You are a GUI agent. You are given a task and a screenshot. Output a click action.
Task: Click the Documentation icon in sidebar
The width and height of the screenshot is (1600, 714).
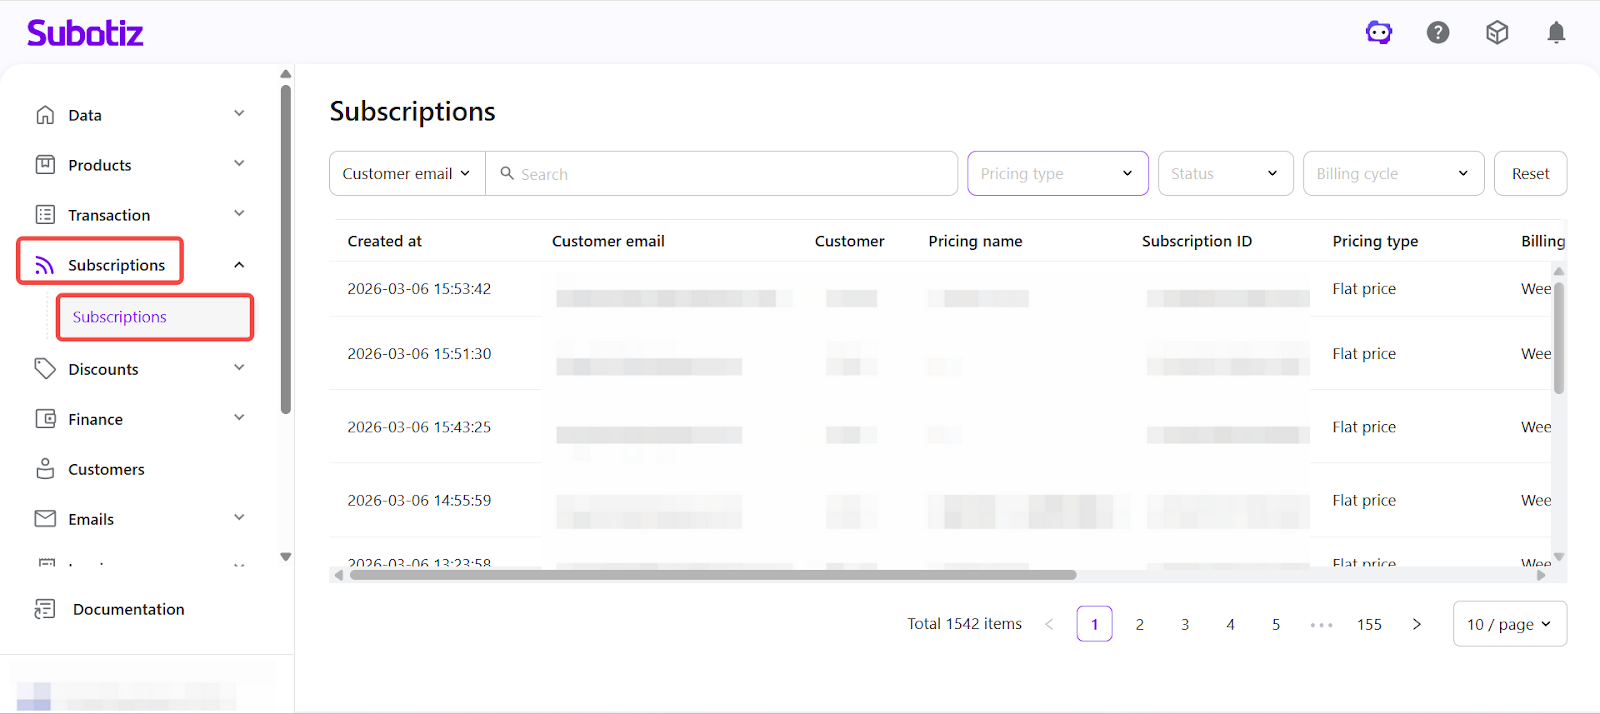click(x=45, y=609)
